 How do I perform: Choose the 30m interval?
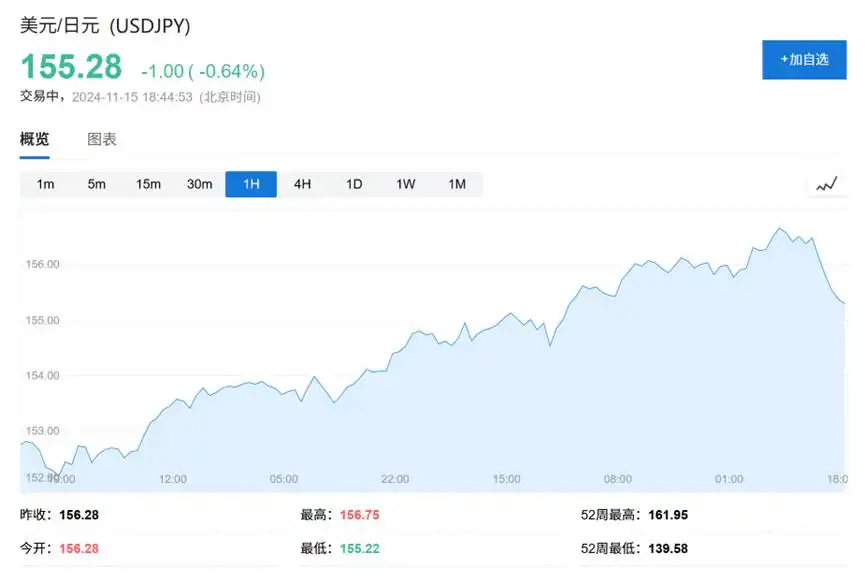pyautogui.click(x=200, y=184)
